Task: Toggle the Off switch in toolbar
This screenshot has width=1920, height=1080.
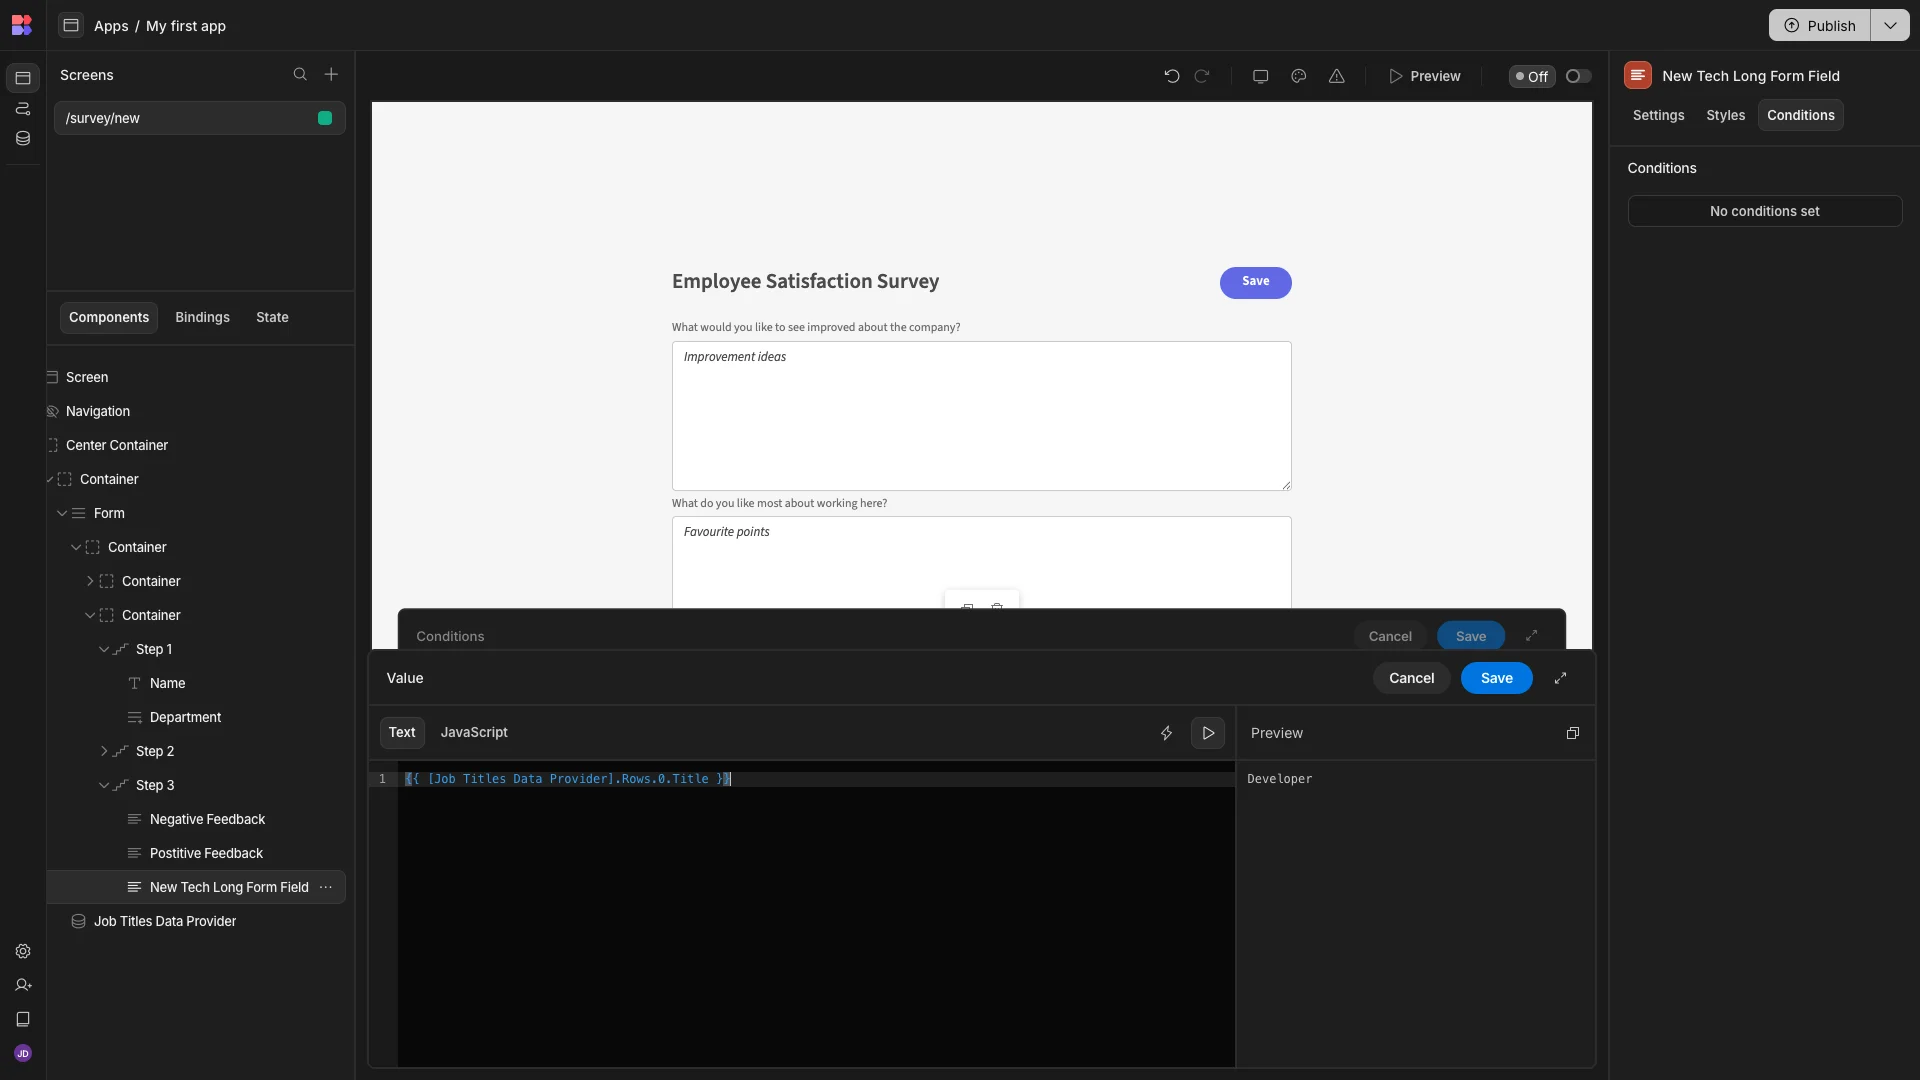Action: pyautogui.click(x=1578, y=76)
